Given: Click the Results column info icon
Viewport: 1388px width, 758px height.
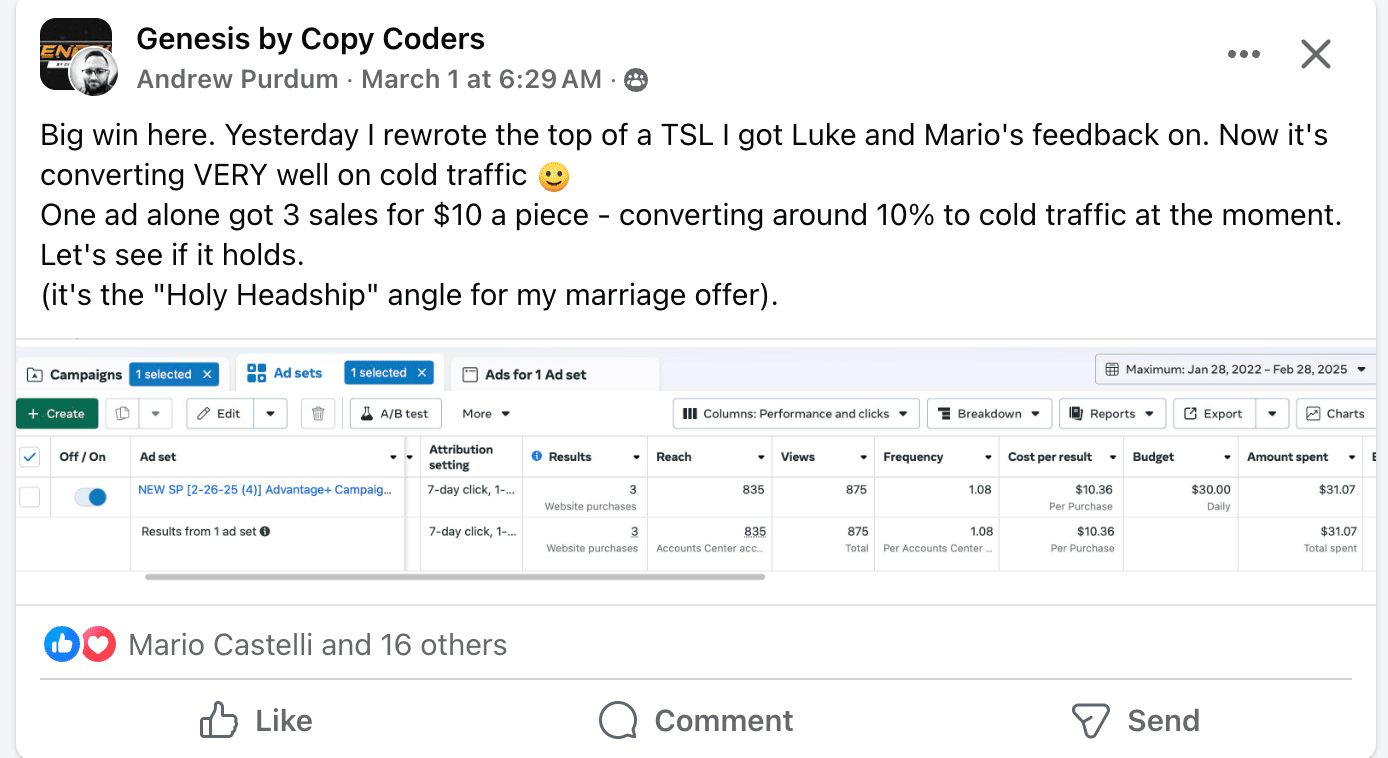Looking at the screenshot, I should pos(537,457).
